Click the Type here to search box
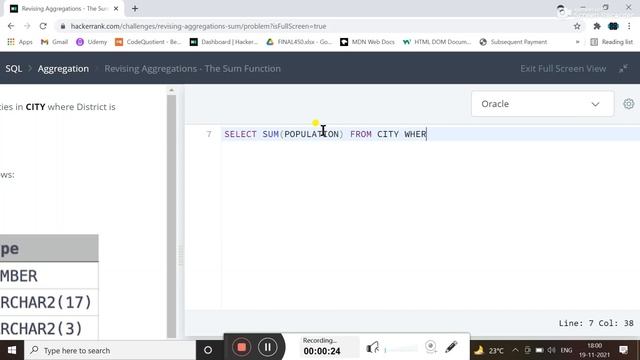The height and width of the screenshot is (360, 640). 110,350
